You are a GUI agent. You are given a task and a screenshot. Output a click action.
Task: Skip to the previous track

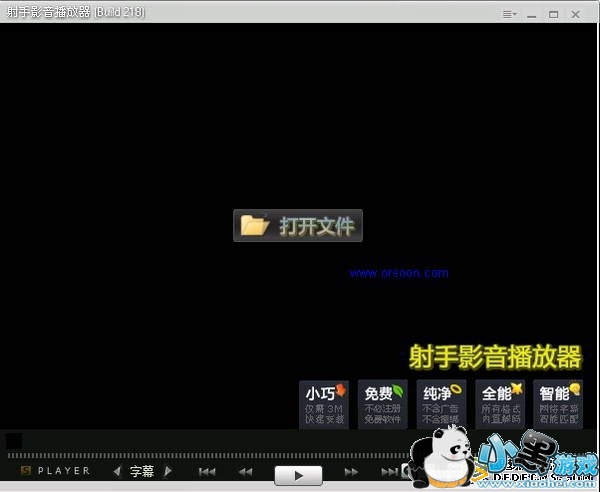(207, 472)
